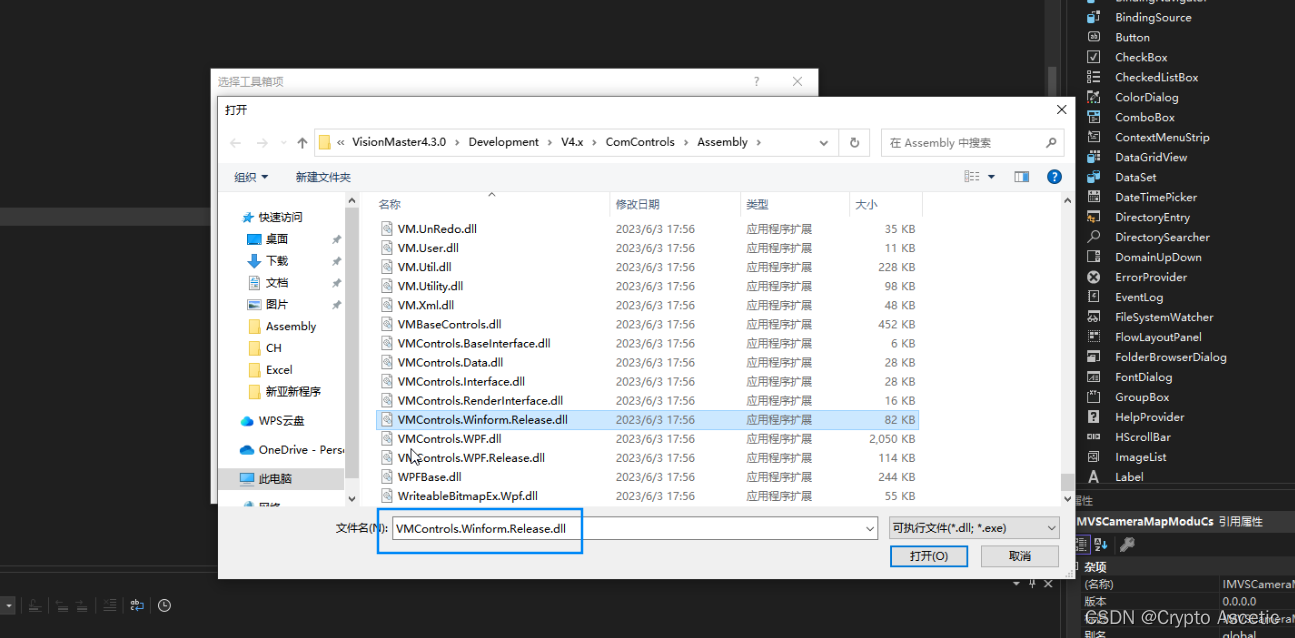Select CheckBox control in Toolbox
The width and height of the screenshot is (1295, 638).
pyautogui.click(x=1141, y=57)
